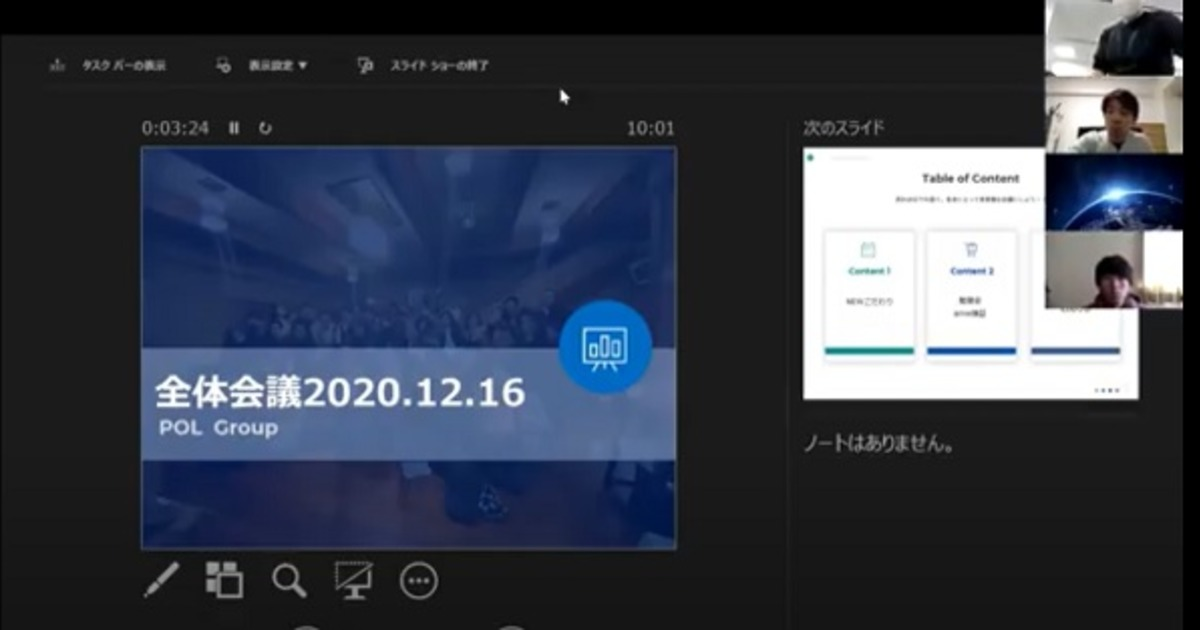Click the top participant video tile

point(1114,38)
